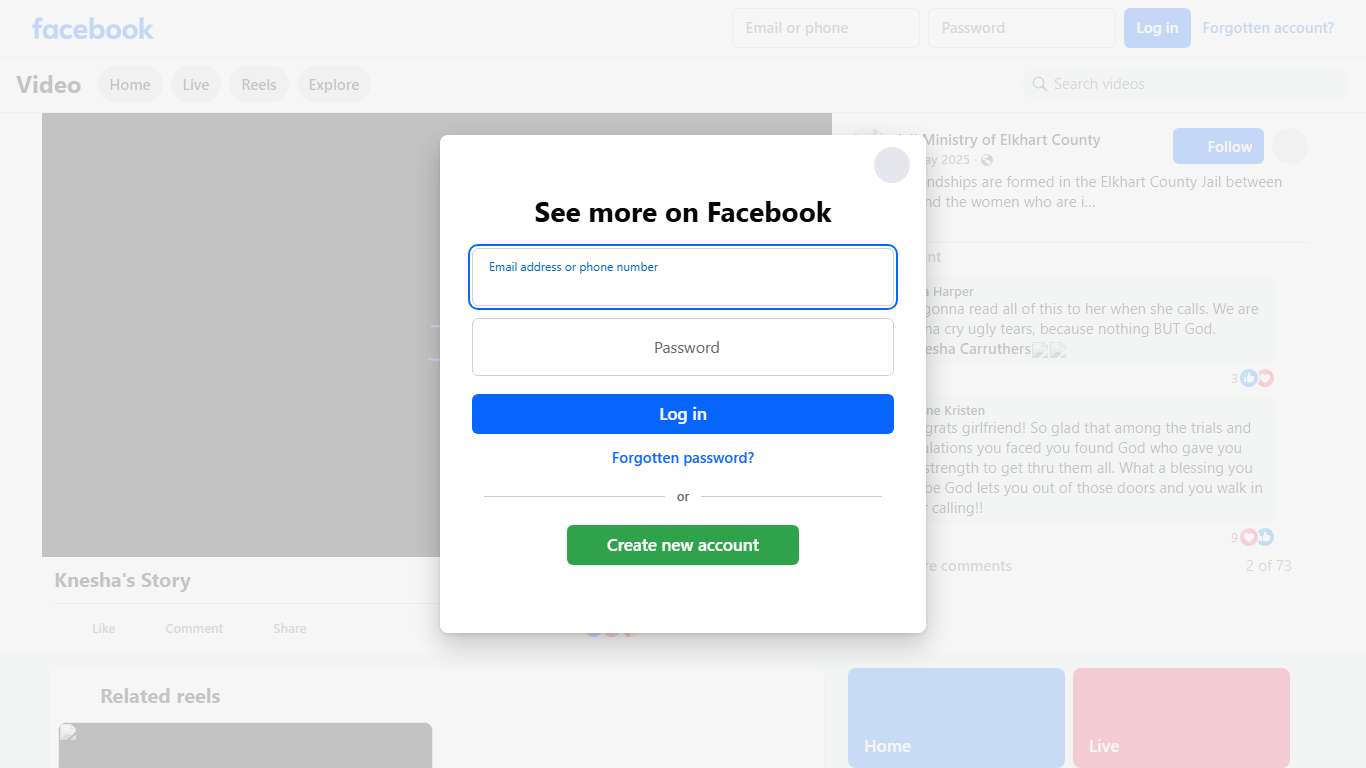Open the first related reel thumbnail

click(245, 745)
